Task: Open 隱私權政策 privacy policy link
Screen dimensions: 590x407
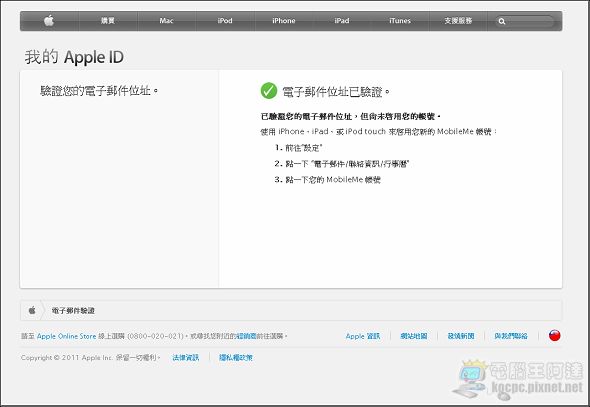Action: click(x=236, y=357)
